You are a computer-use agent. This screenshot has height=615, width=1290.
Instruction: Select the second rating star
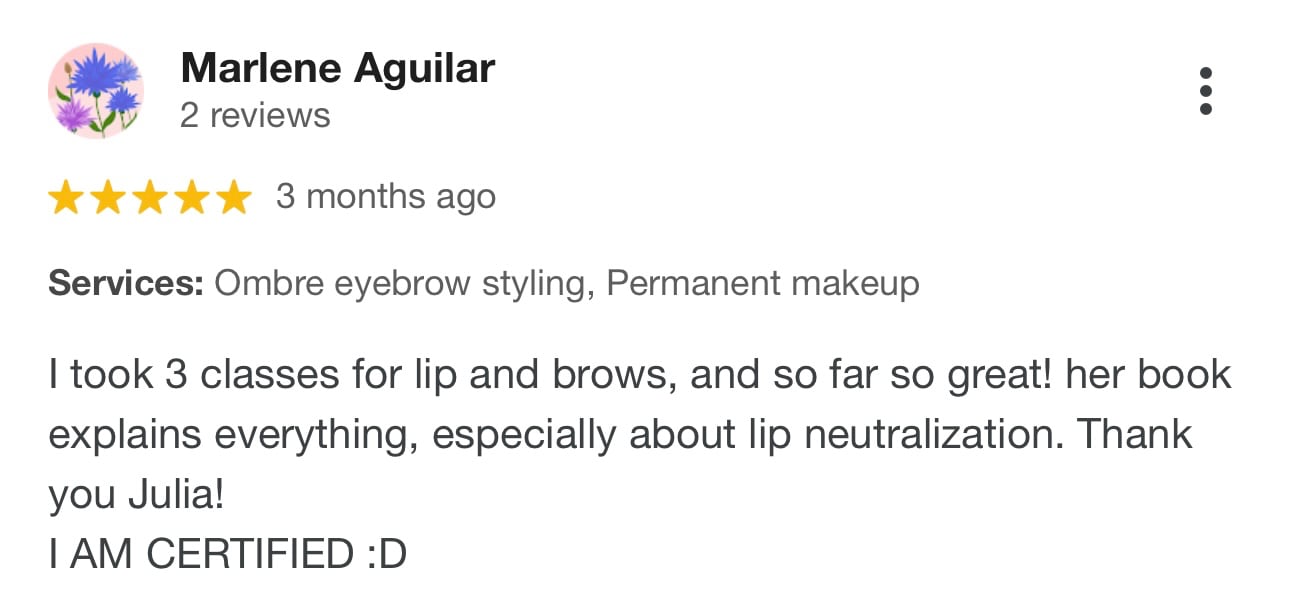107,198
